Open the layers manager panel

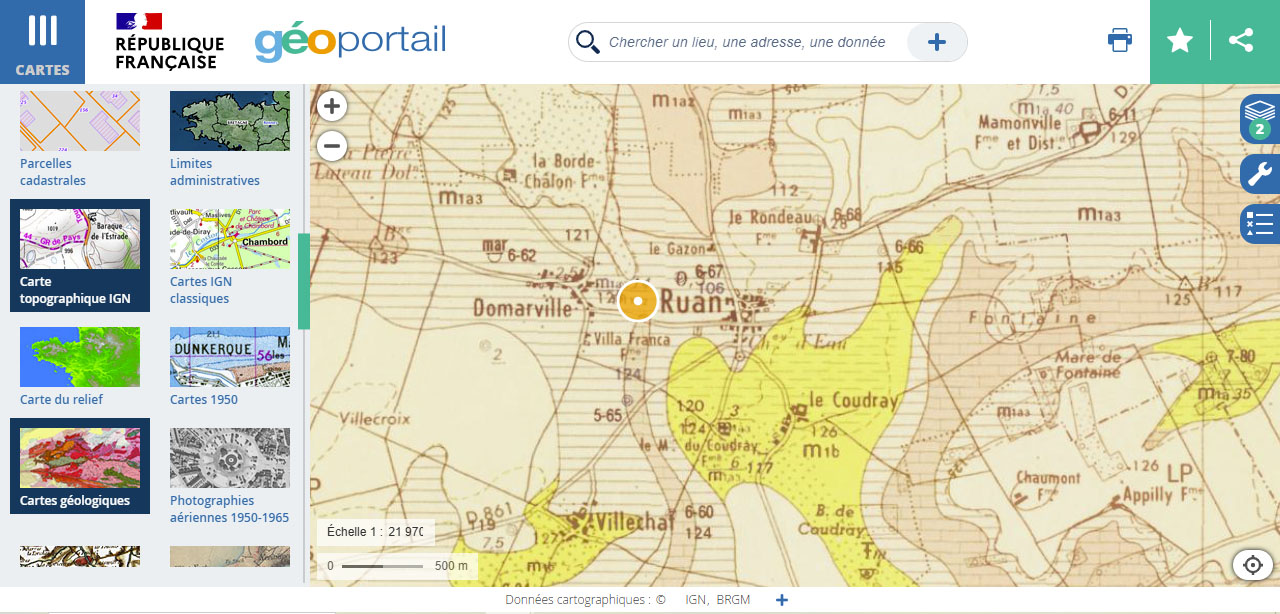[x=1259, y=119]
